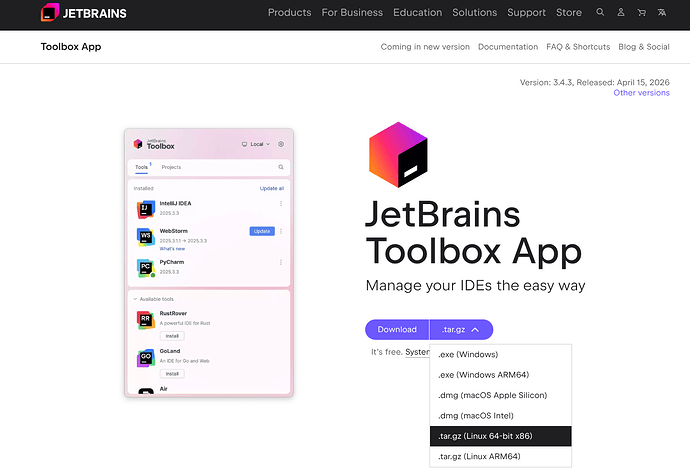The height and width of the screenshot is (474, 690).
Task: Click the JetBrains logo in header
Action: click(84, 13)
